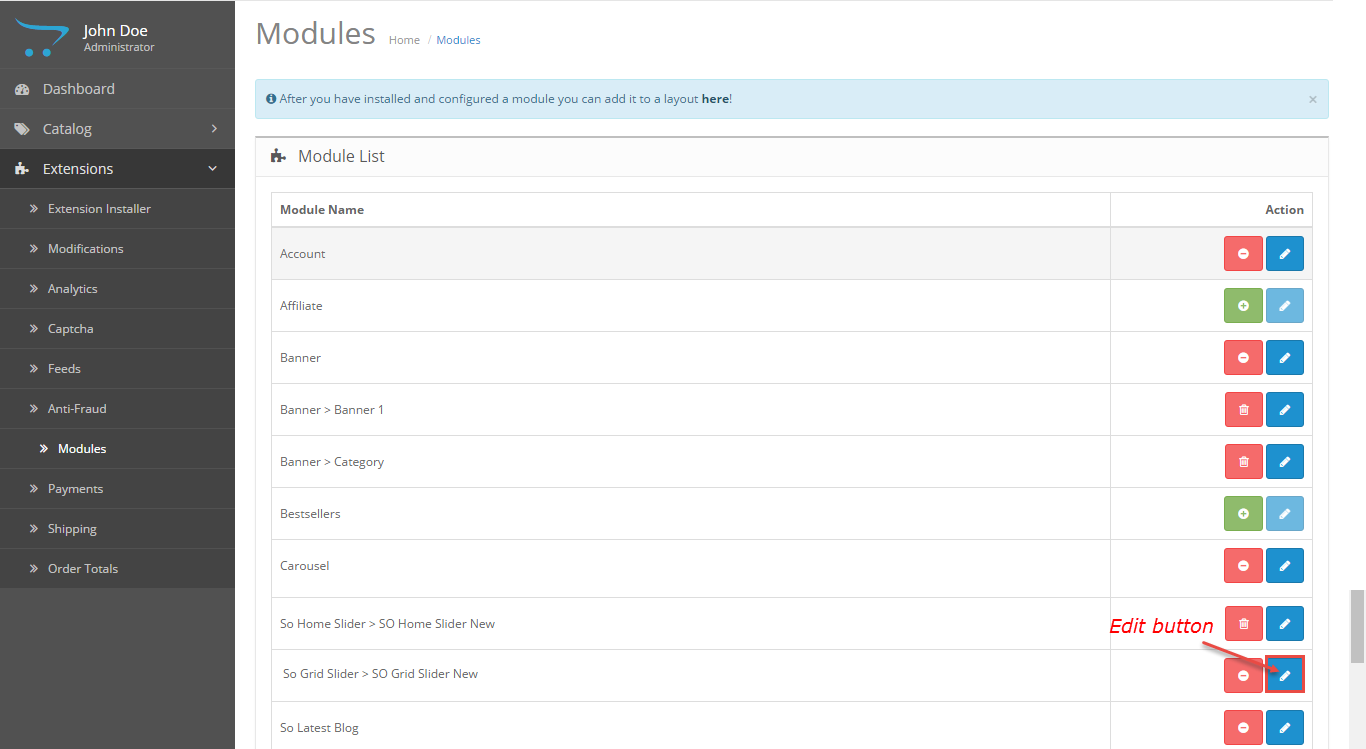Open the Dashboard page
Viewport: 1366px width, 749px height.
point(79,89)
